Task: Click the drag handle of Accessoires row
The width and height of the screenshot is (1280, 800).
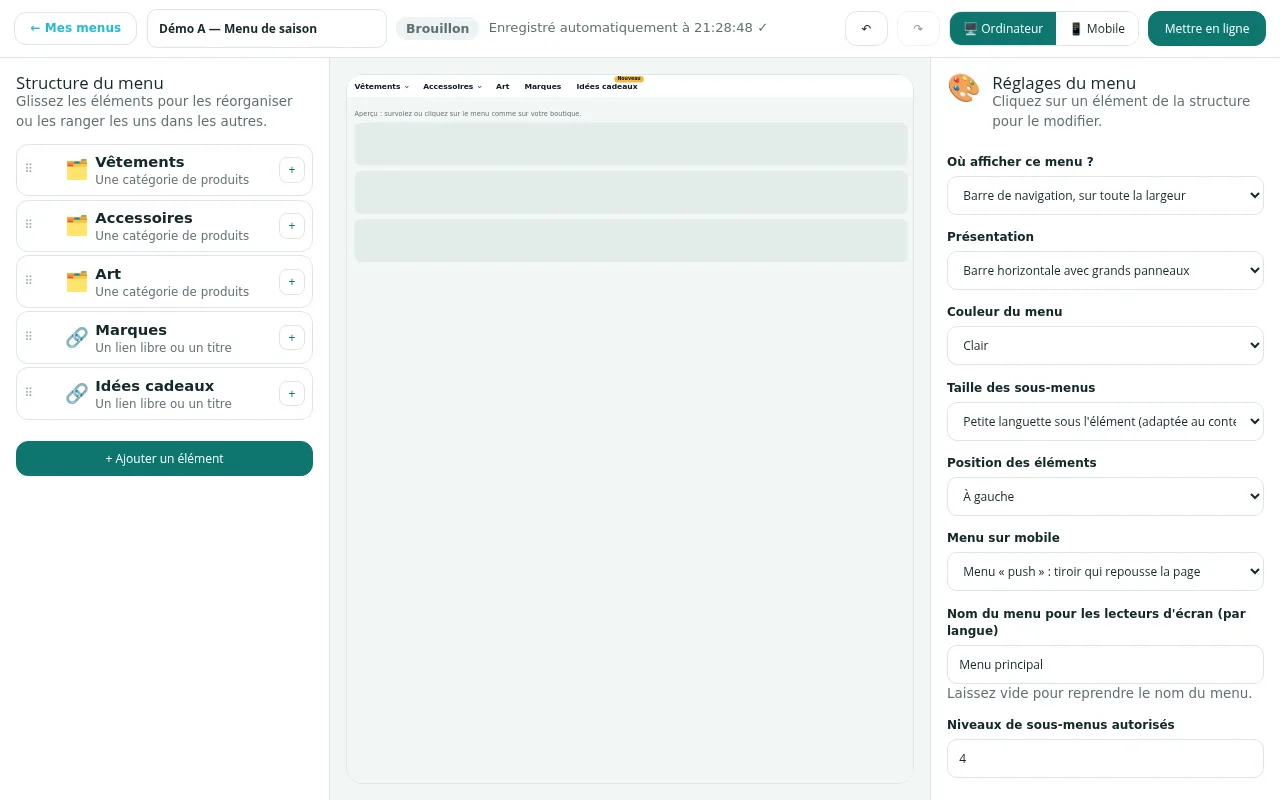Action: pos(29,225)
